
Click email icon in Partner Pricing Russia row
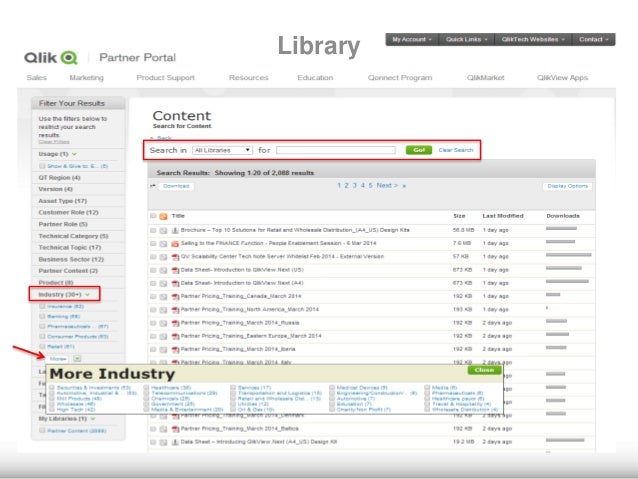(163, 323)
